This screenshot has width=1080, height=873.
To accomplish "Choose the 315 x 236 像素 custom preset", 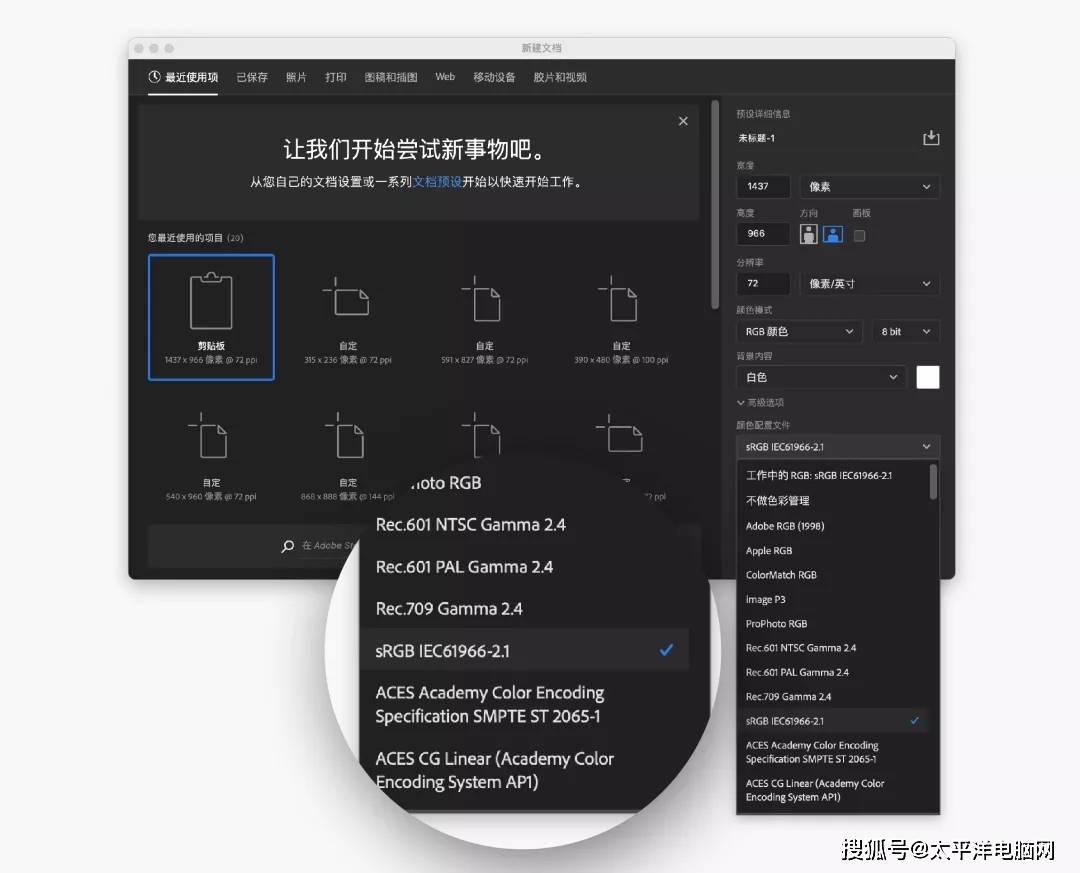I will click(348, 316).
